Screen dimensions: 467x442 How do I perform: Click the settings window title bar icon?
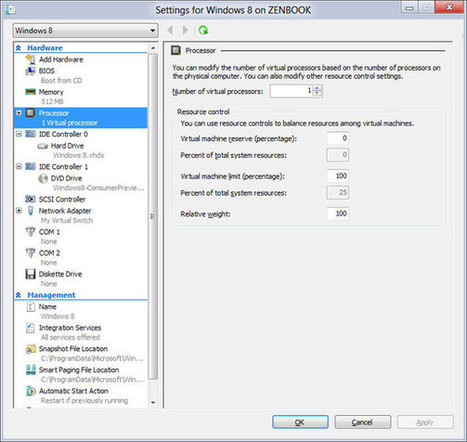(10, 10)
